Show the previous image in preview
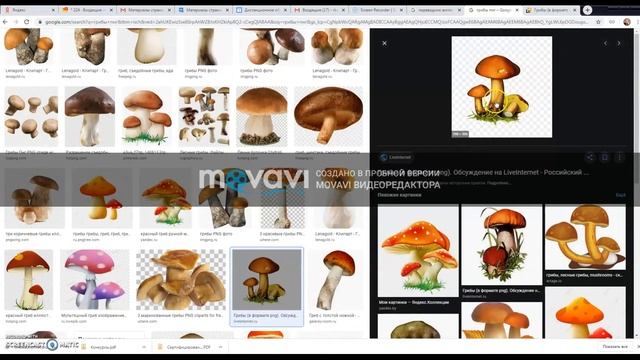 (605, 43)
